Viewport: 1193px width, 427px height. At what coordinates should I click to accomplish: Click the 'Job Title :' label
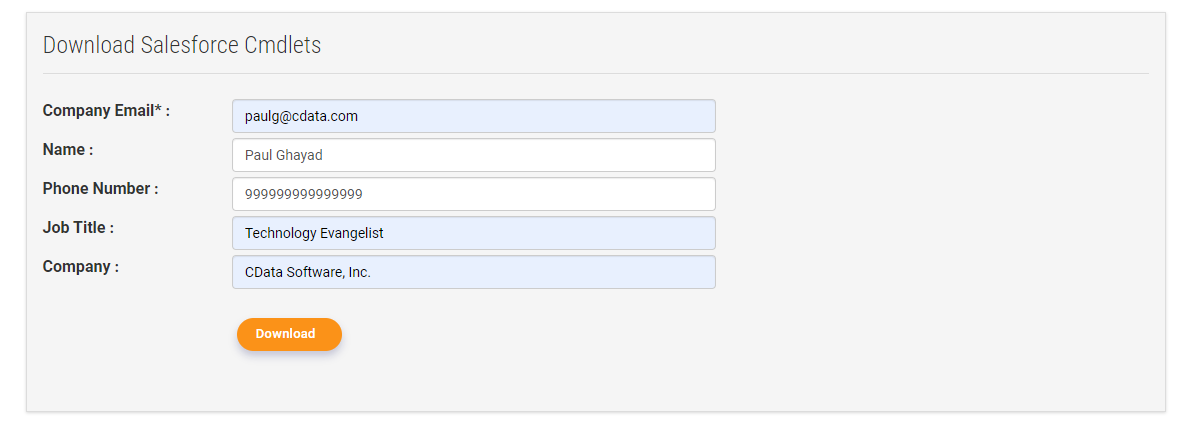[x=78, y=227]
